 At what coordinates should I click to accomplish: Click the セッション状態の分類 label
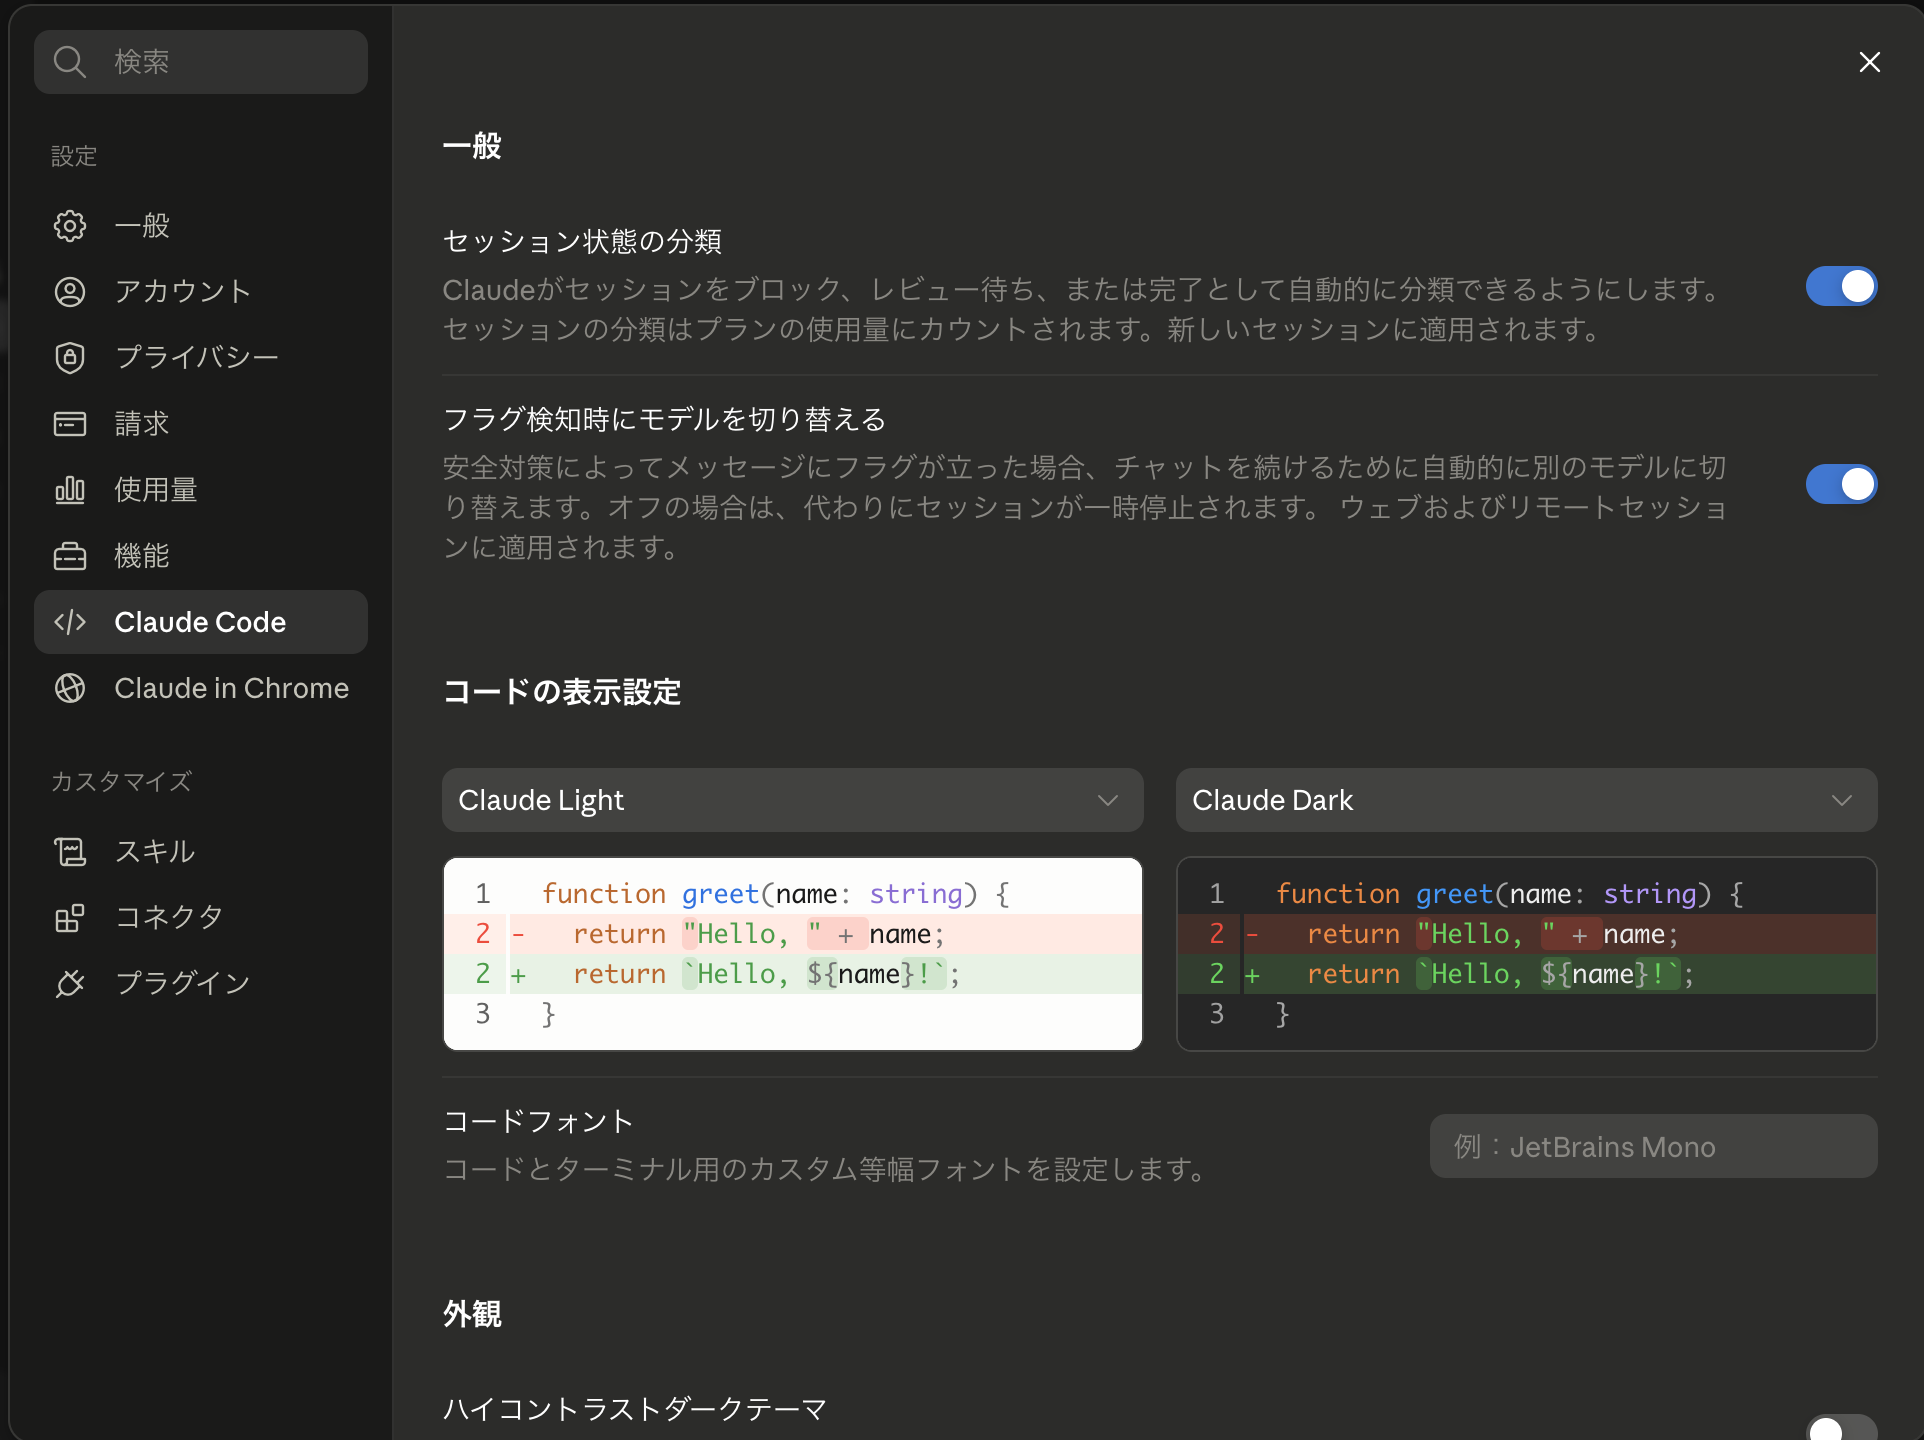[x=582, y=242]
